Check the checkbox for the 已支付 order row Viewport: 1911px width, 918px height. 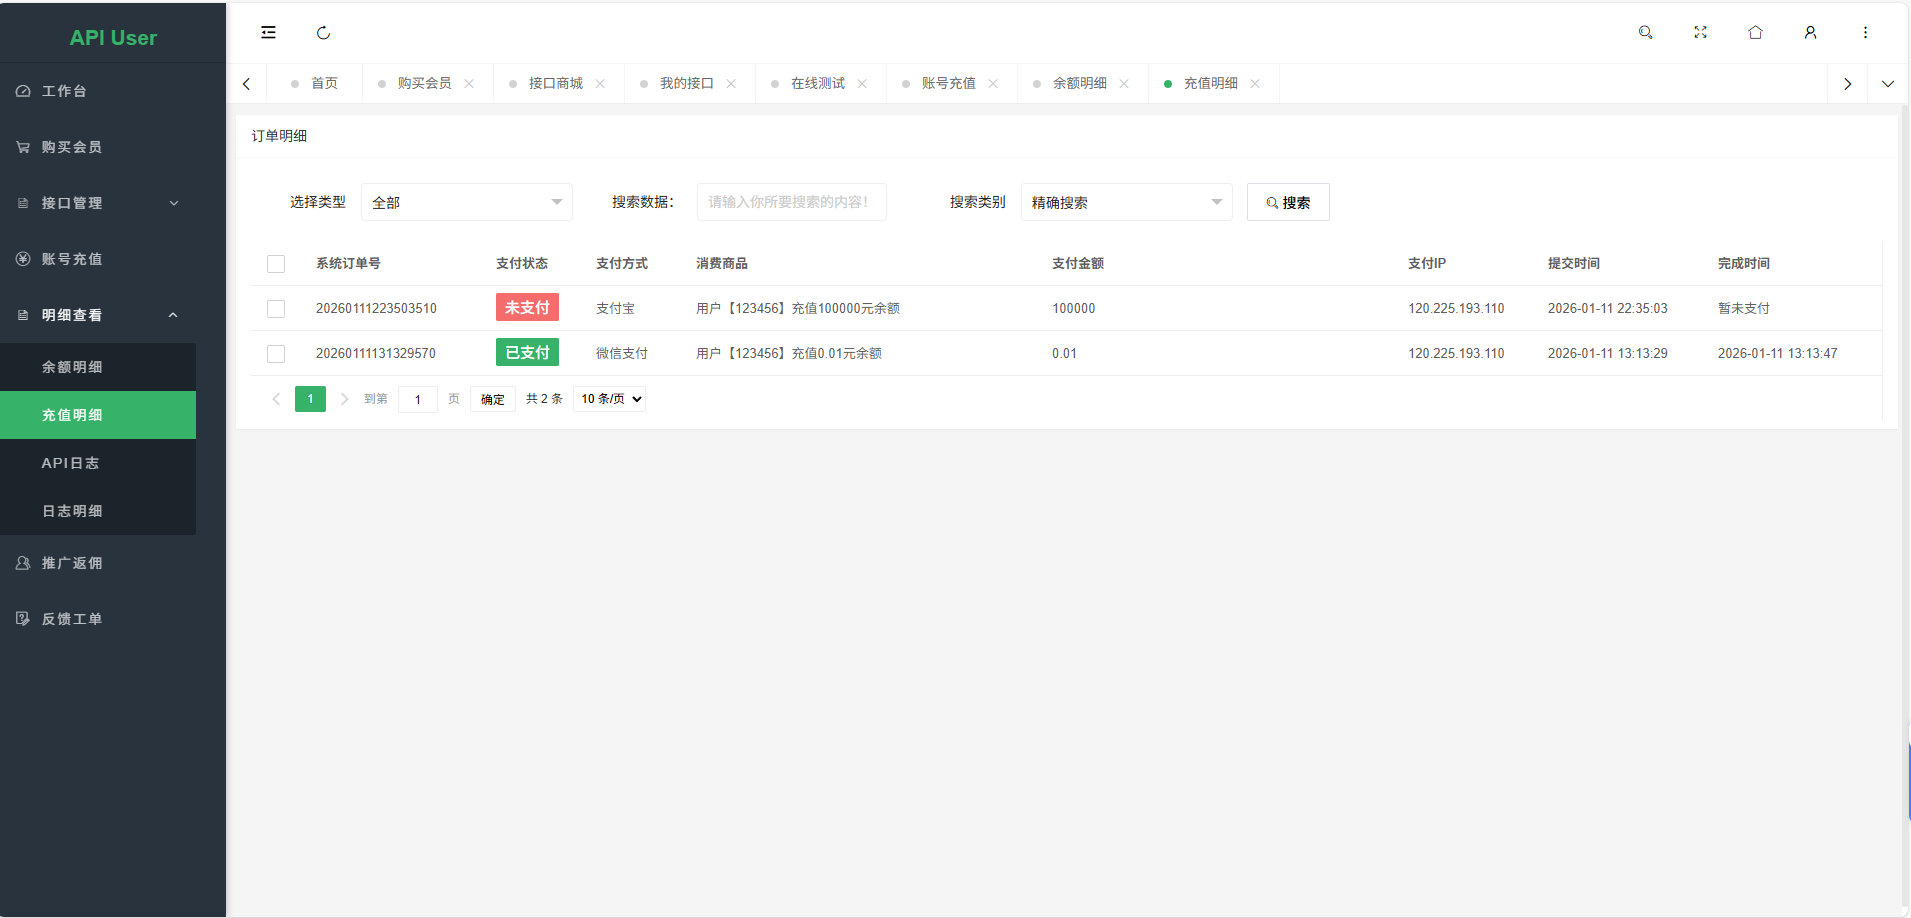click(276, 353)
